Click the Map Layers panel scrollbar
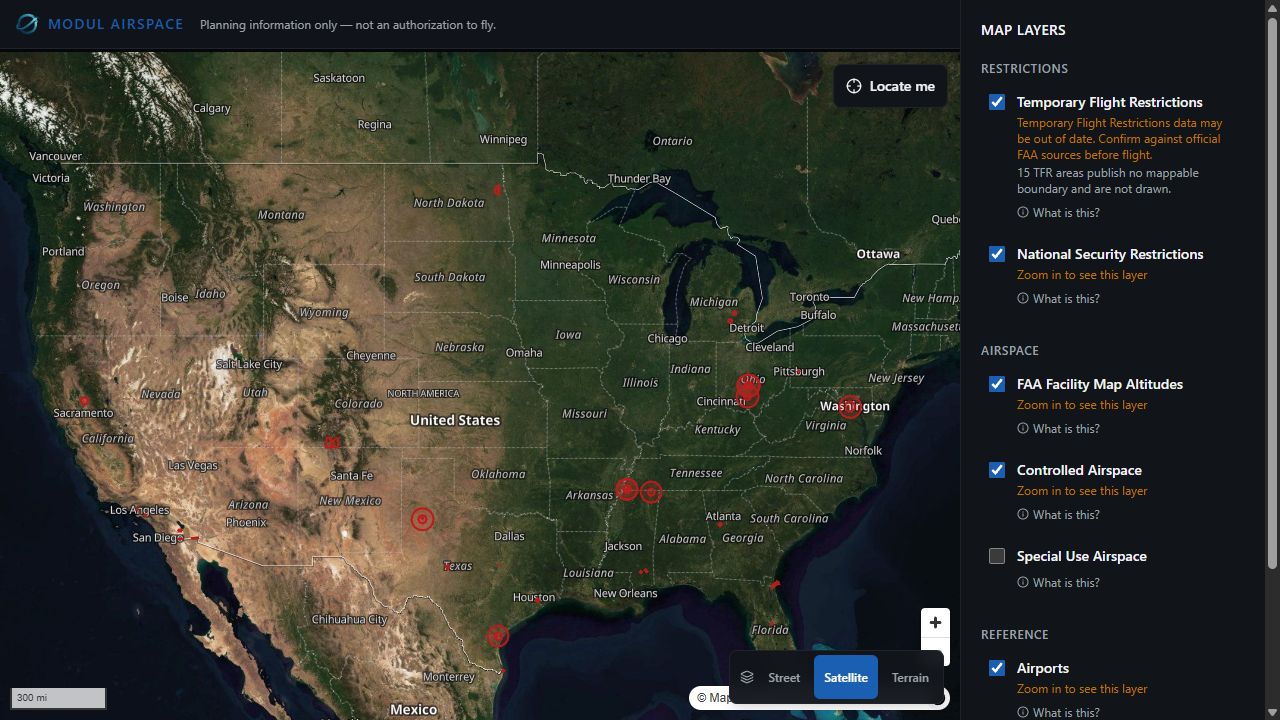The image size is (1280, 720). pos(1272,295)
